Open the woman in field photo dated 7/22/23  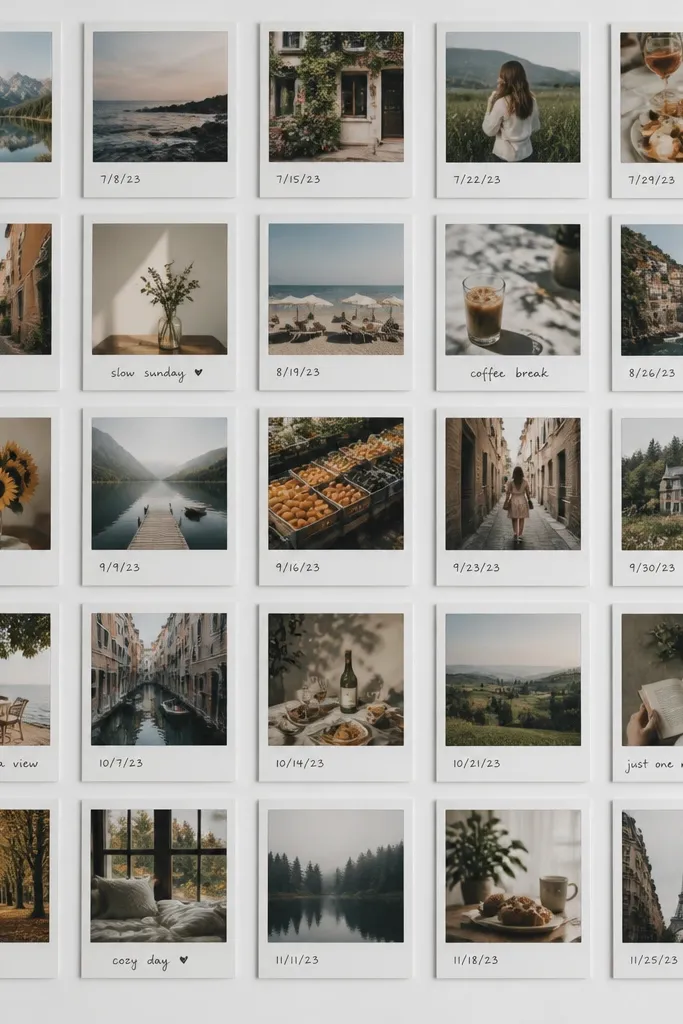tap(513, 97)
